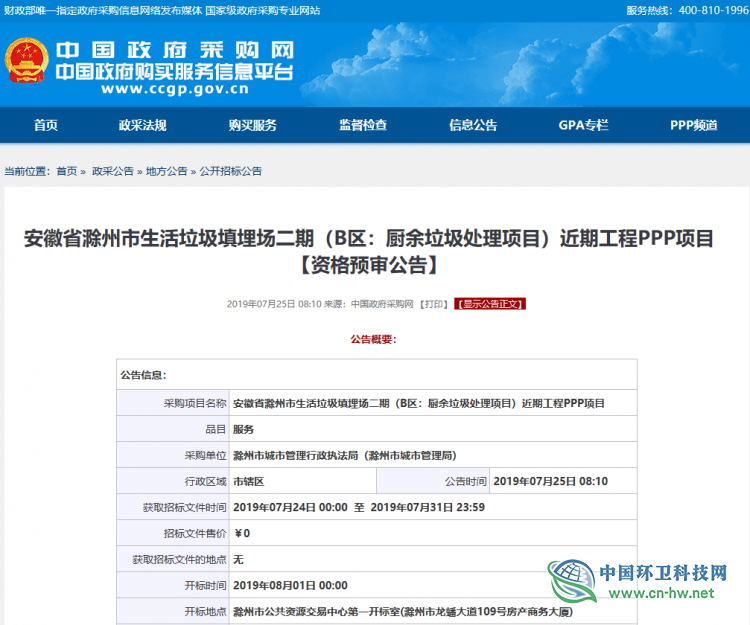Open the 政采法规 navigation tab
The height and width of the screenshot is (625, 750).
point(143,125)
